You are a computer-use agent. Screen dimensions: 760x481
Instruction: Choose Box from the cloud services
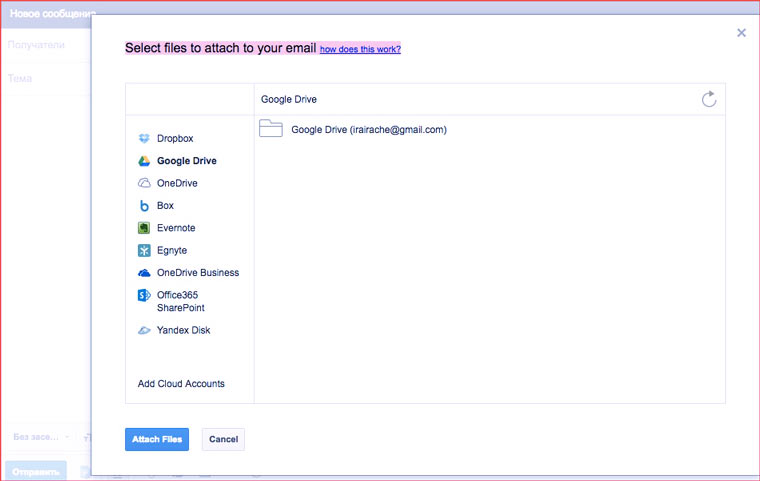[x=165, y=206]
